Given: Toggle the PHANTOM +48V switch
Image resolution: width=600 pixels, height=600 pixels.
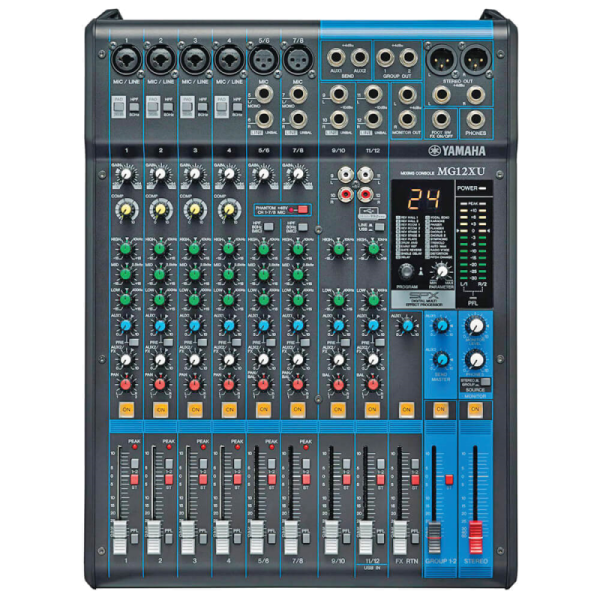Looking at the screenshot, I should 303,209.
